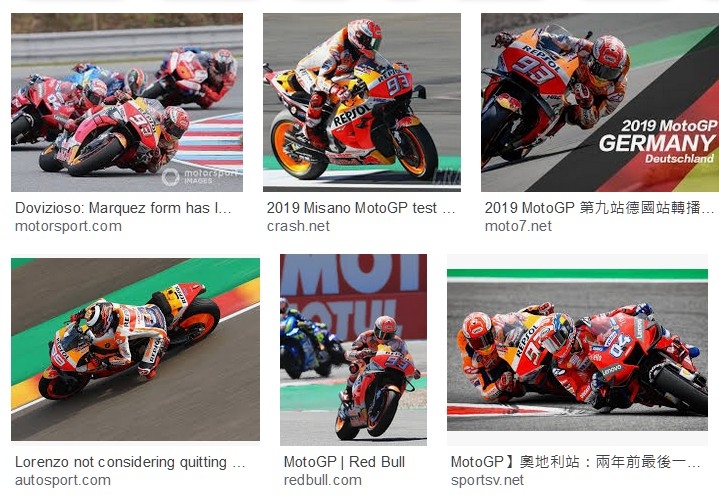Visit the crash.net source link
The image size is (719, 495).
click(x=298, y=226)
